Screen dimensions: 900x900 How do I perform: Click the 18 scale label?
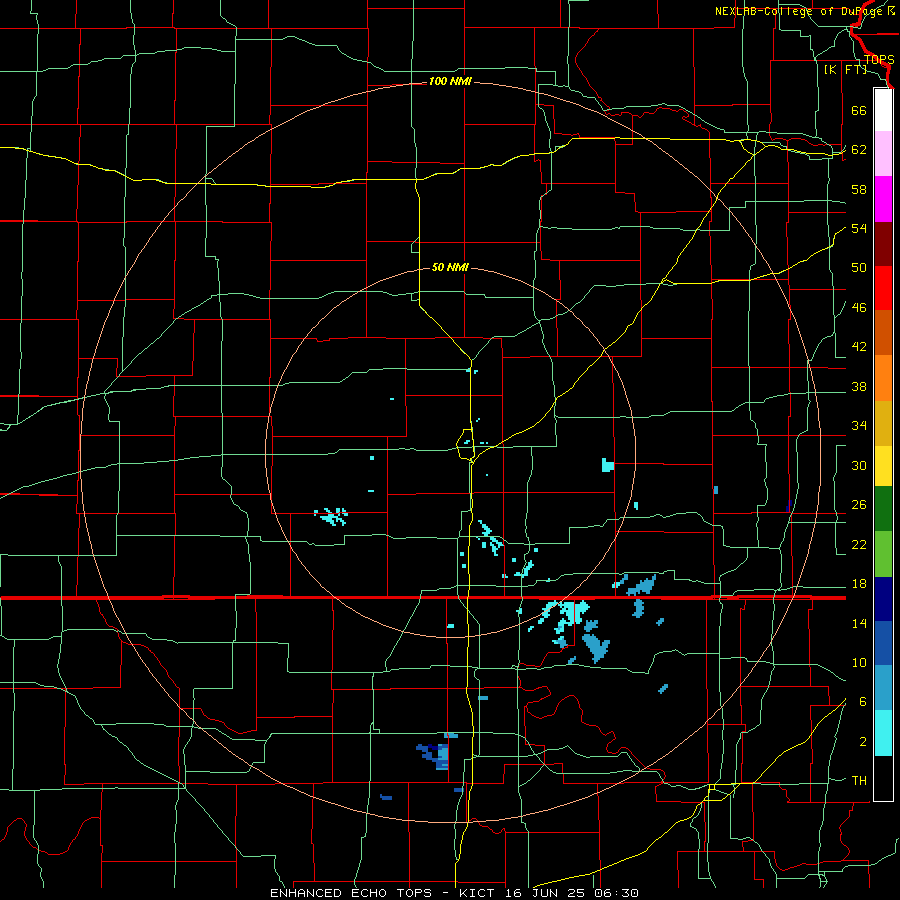pyautogui.click(x=859, y=584)
